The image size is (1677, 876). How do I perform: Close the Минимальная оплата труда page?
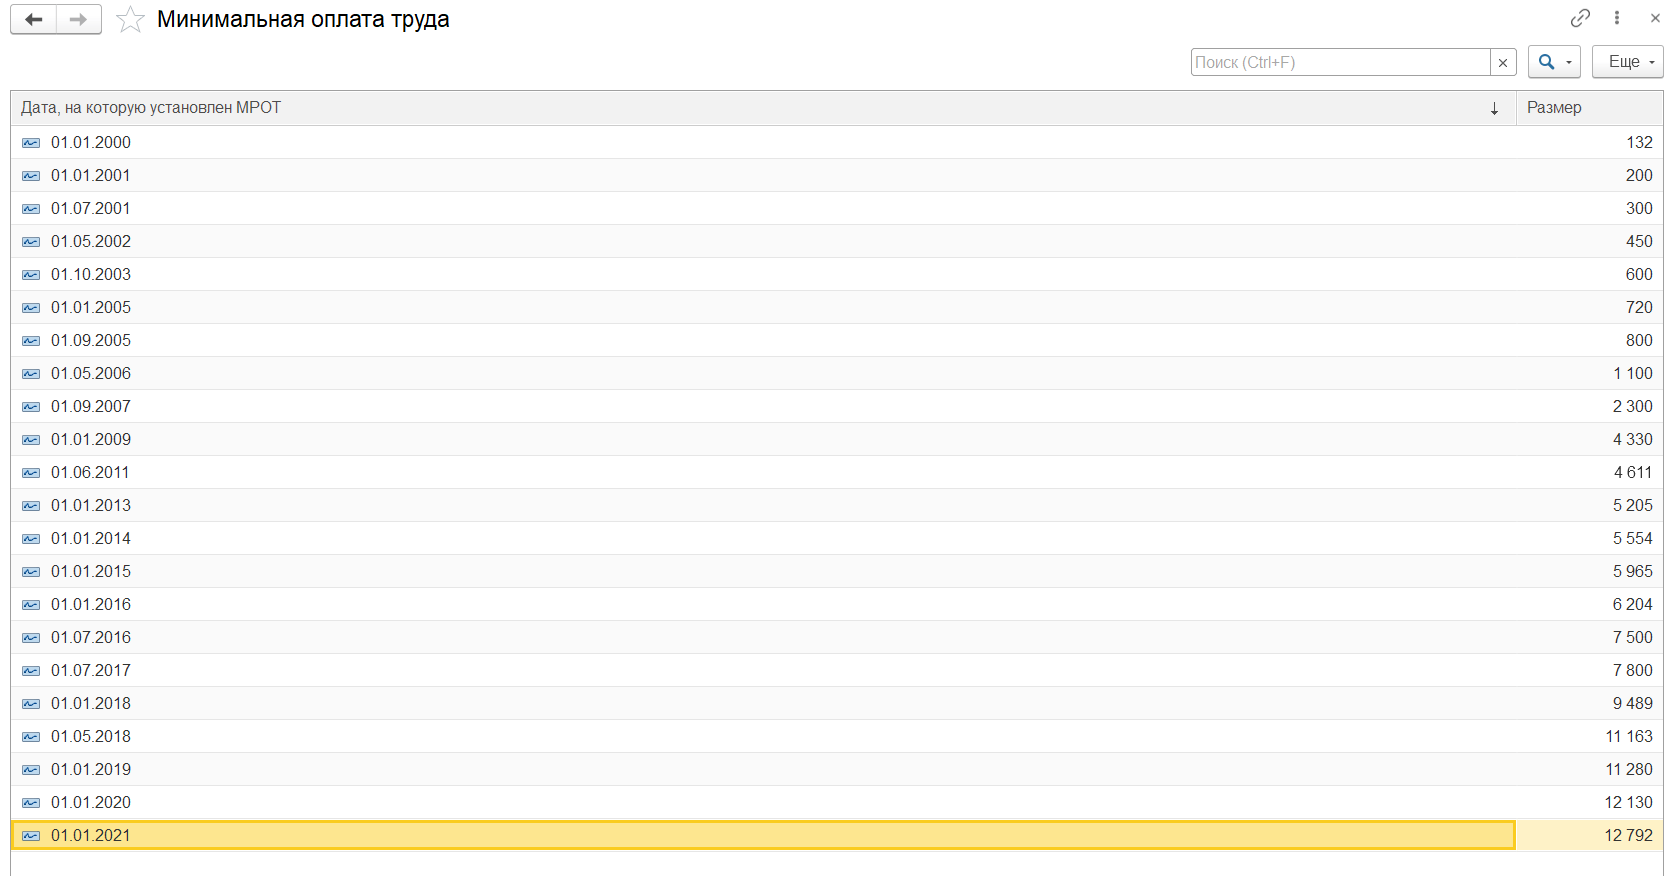click(1655, 18)
